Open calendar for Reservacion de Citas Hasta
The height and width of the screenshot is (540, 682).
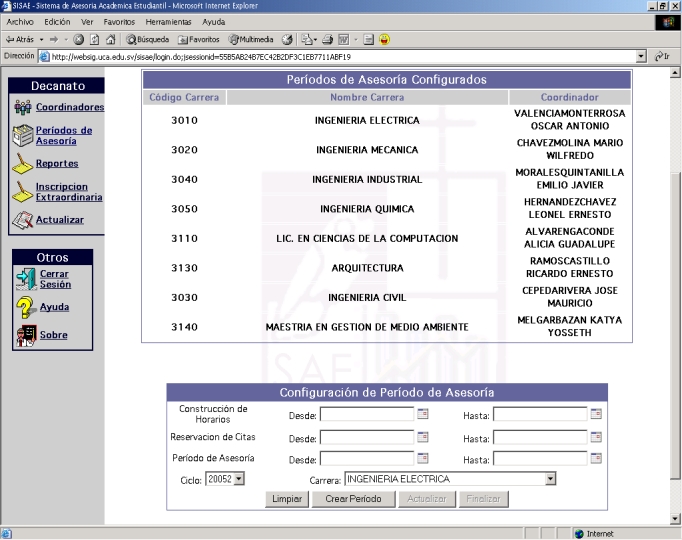(x=596, y=437)
